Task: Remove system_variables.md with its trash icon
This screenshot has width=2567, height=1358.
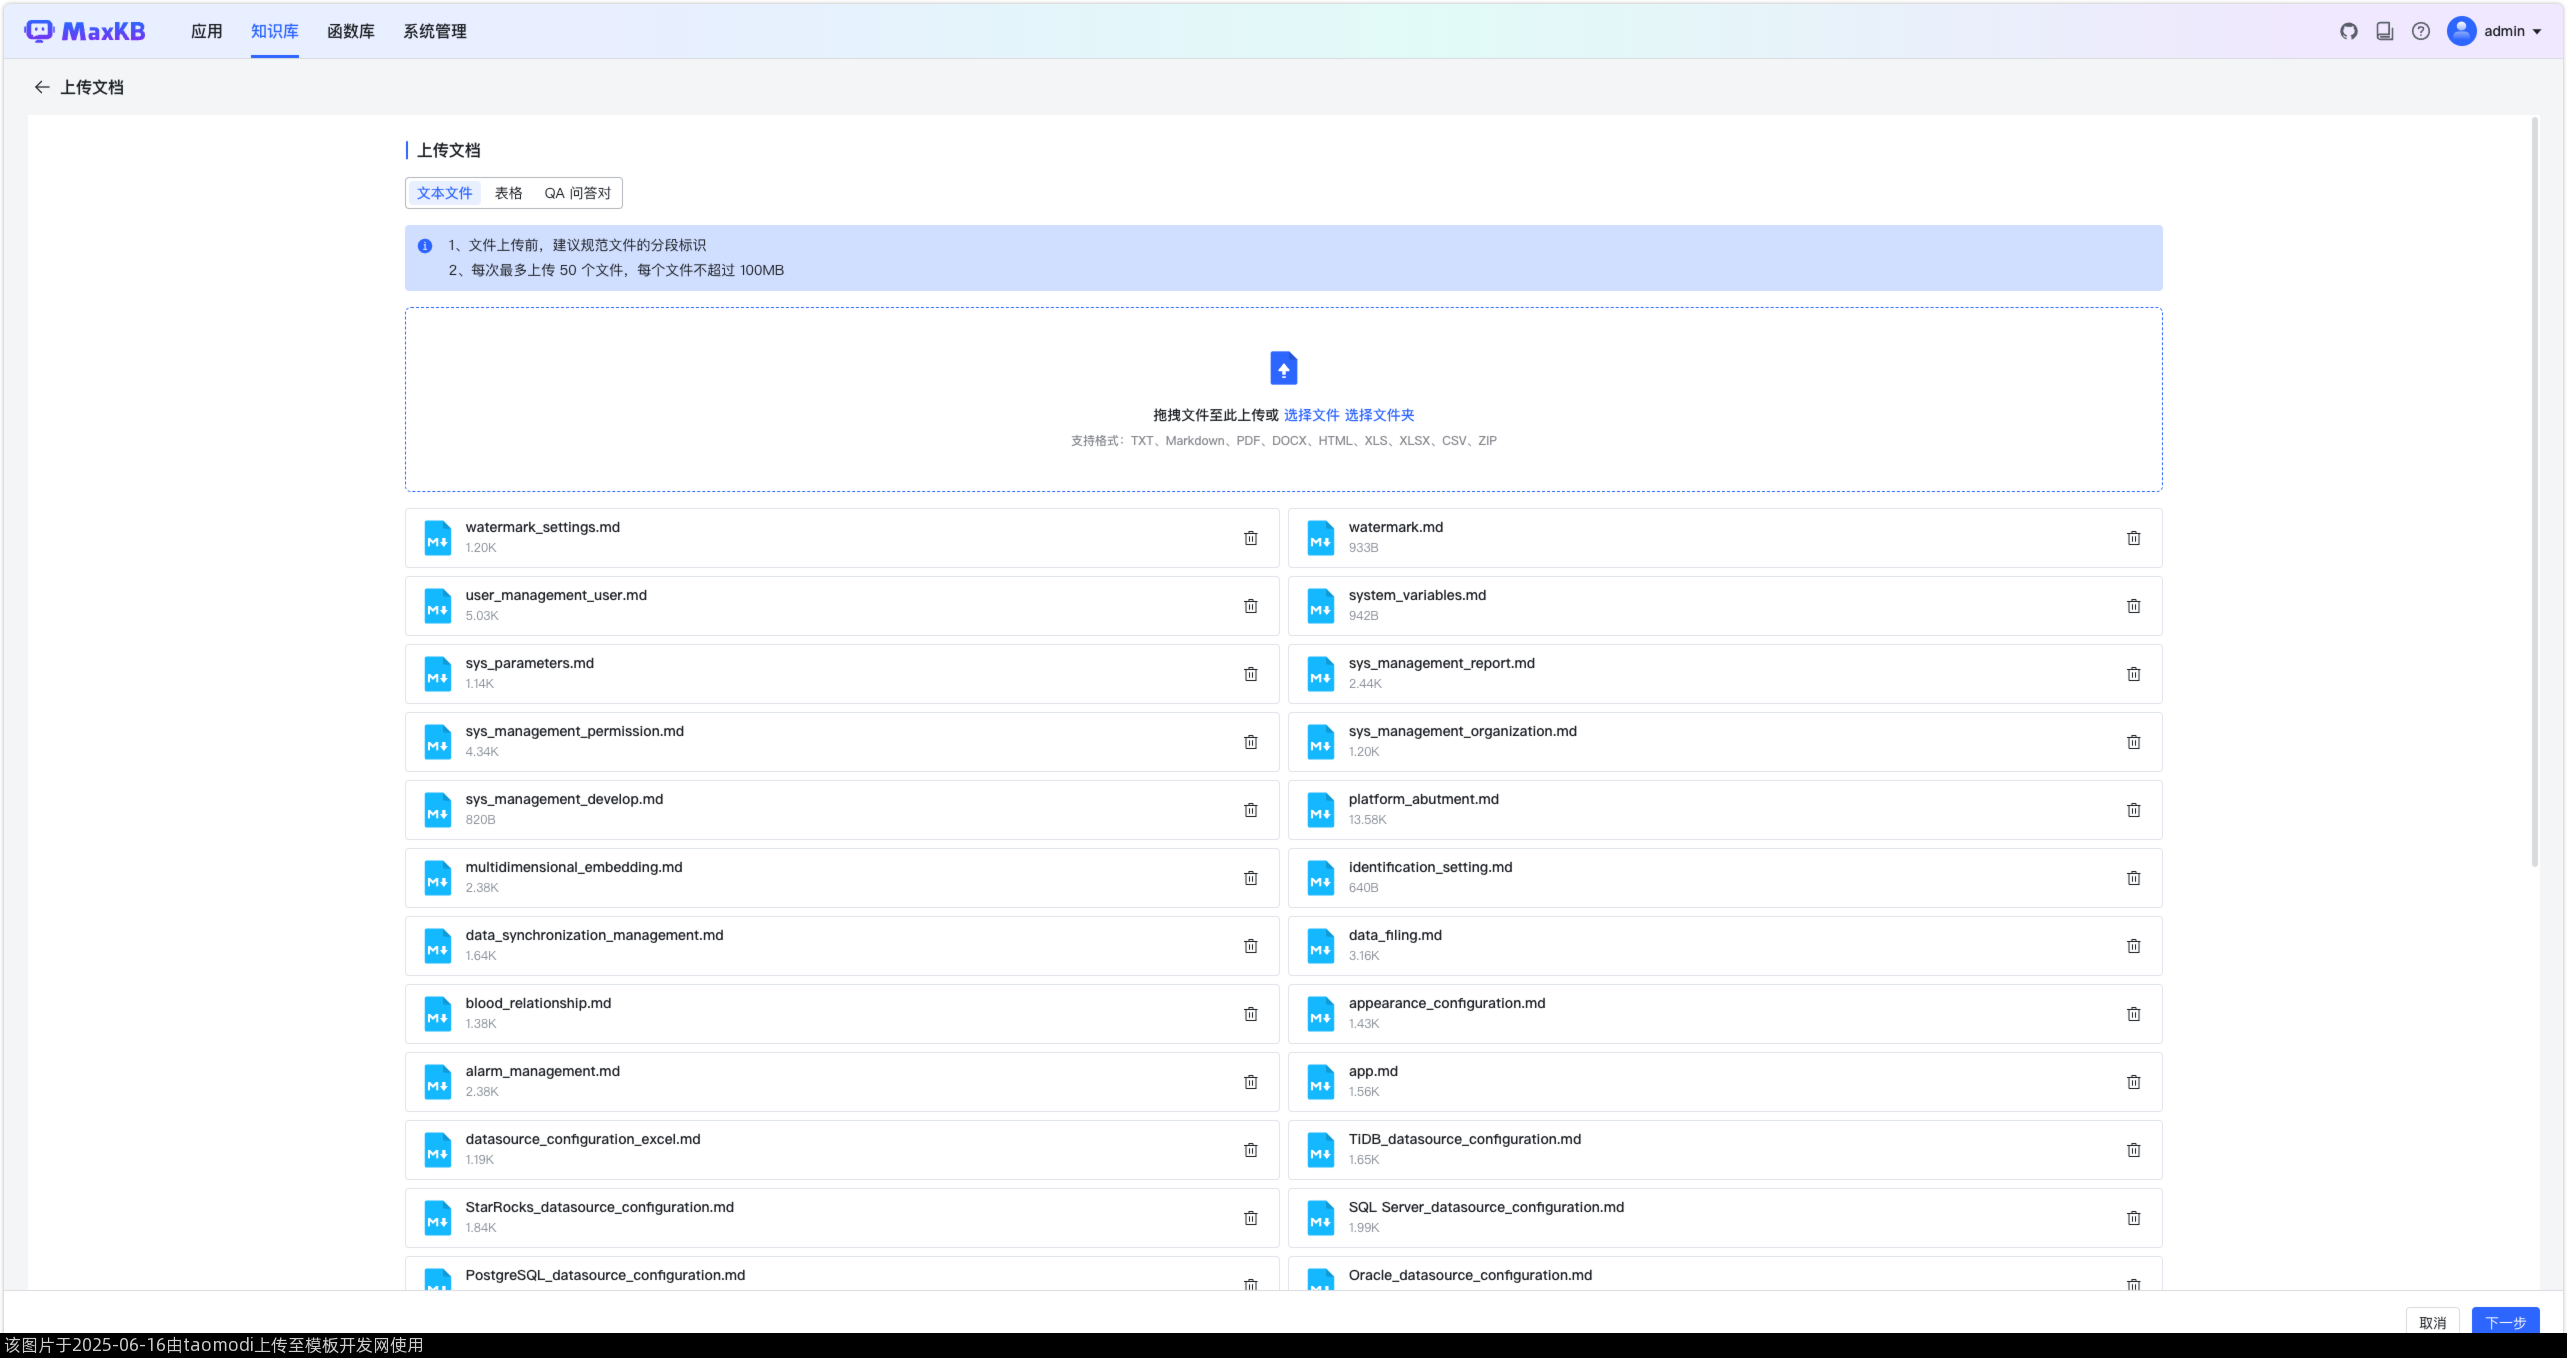Action: [x=2133, y=606]
